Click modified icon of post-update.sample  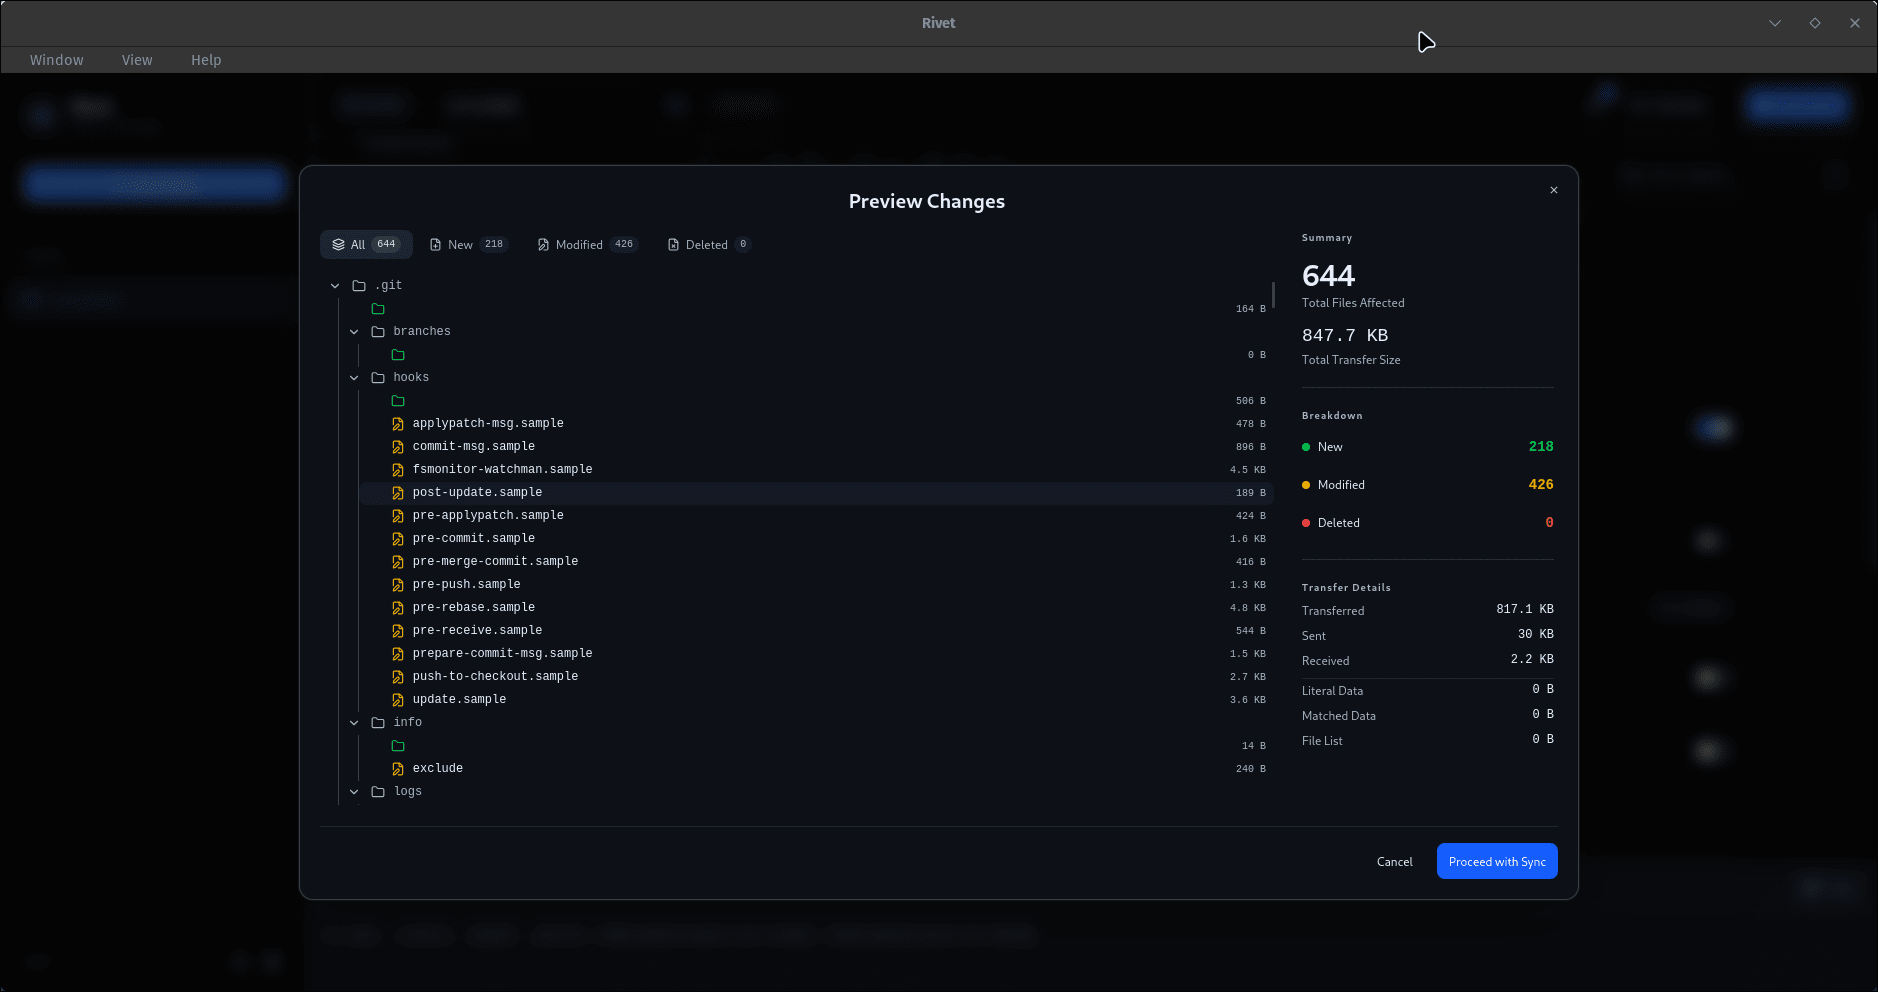398,493
